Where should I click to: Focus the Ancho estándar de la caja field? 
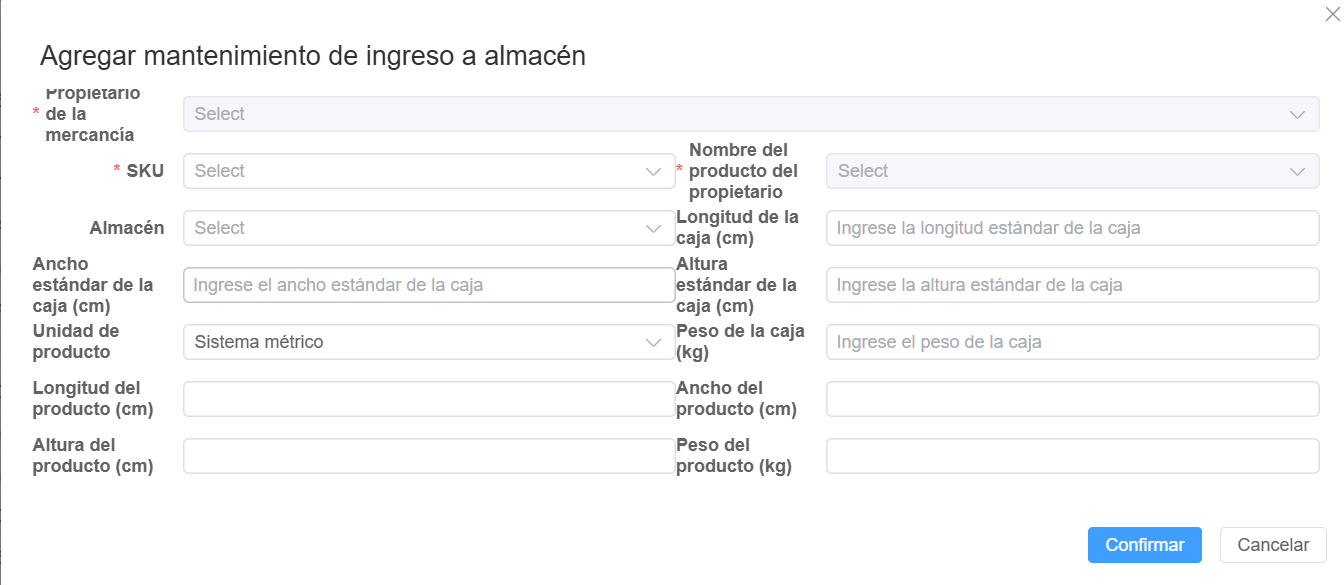click(429, 285)
